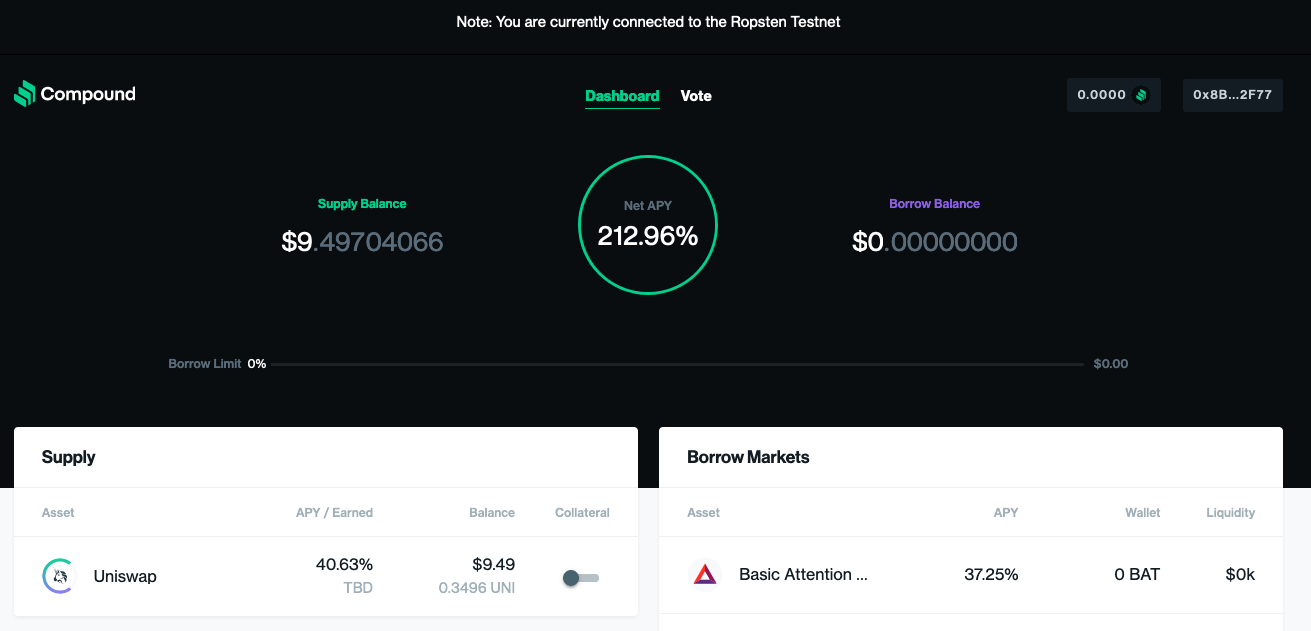Click the Borrow Limit 0% value

[x=257, y=364]
